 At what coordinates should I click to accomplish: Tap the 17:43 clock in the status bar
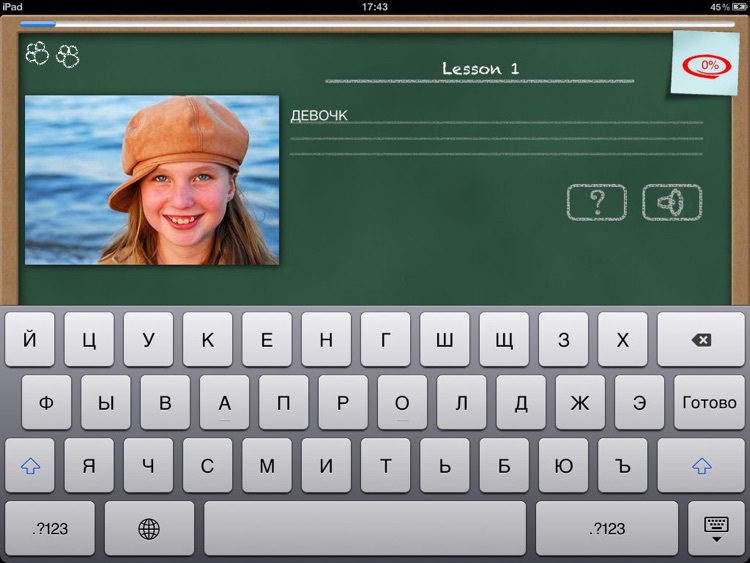pyautogui.click(x=375, y=7)
